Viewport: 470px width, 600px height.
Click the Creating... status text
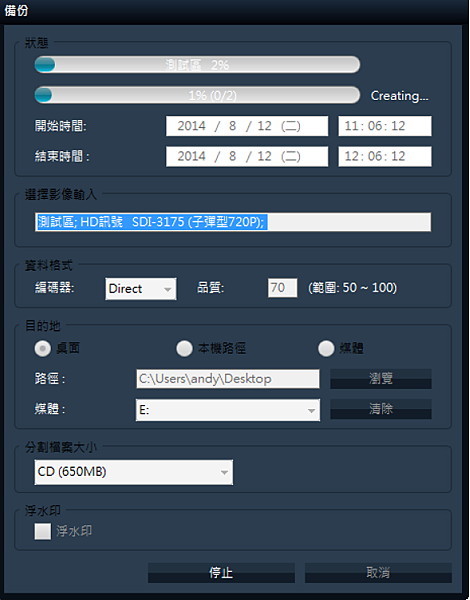(399, 96)
